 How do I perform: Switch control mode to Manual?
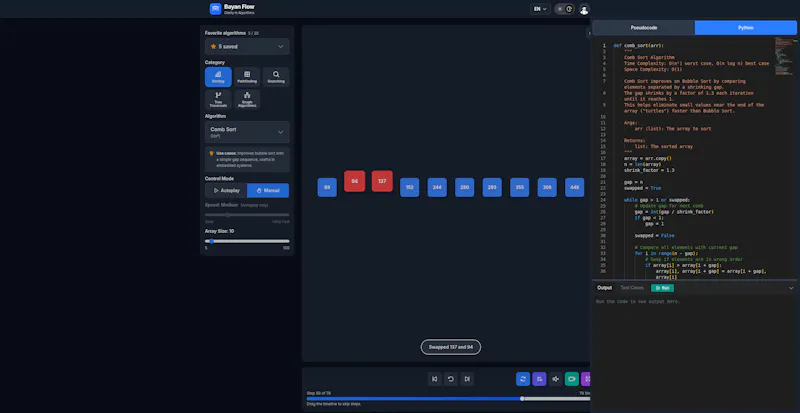[x=268, y=190]
